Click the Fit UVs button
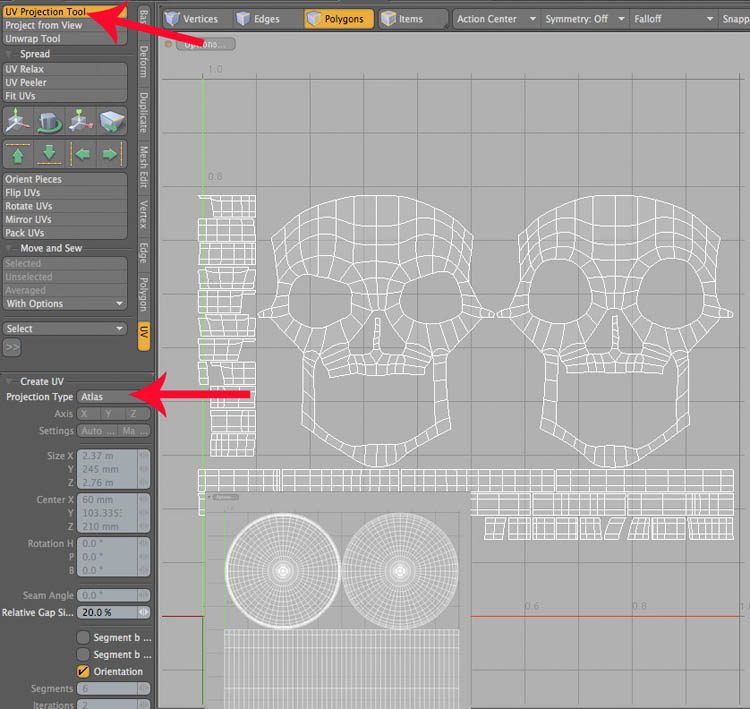The width and height of the screenshot is (750, 709). 65,96
